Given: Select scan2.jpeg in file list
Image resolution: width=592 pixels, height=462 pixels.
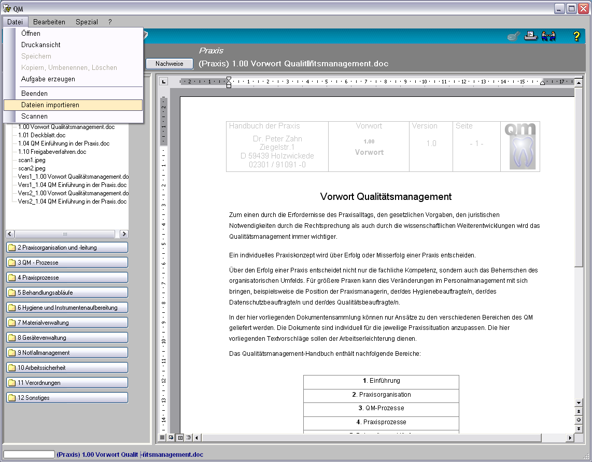Looking at the screenshot, I should pos(32,168).
